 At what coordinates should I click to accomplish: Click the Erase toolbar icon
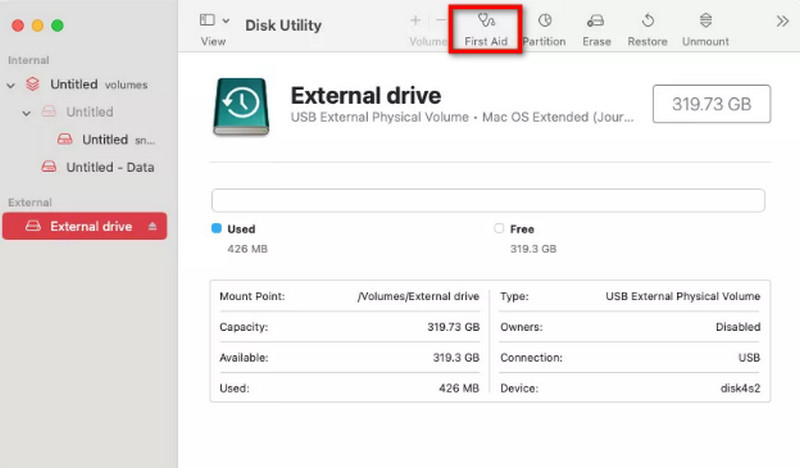pyautogui.click(x=596, y=28)
